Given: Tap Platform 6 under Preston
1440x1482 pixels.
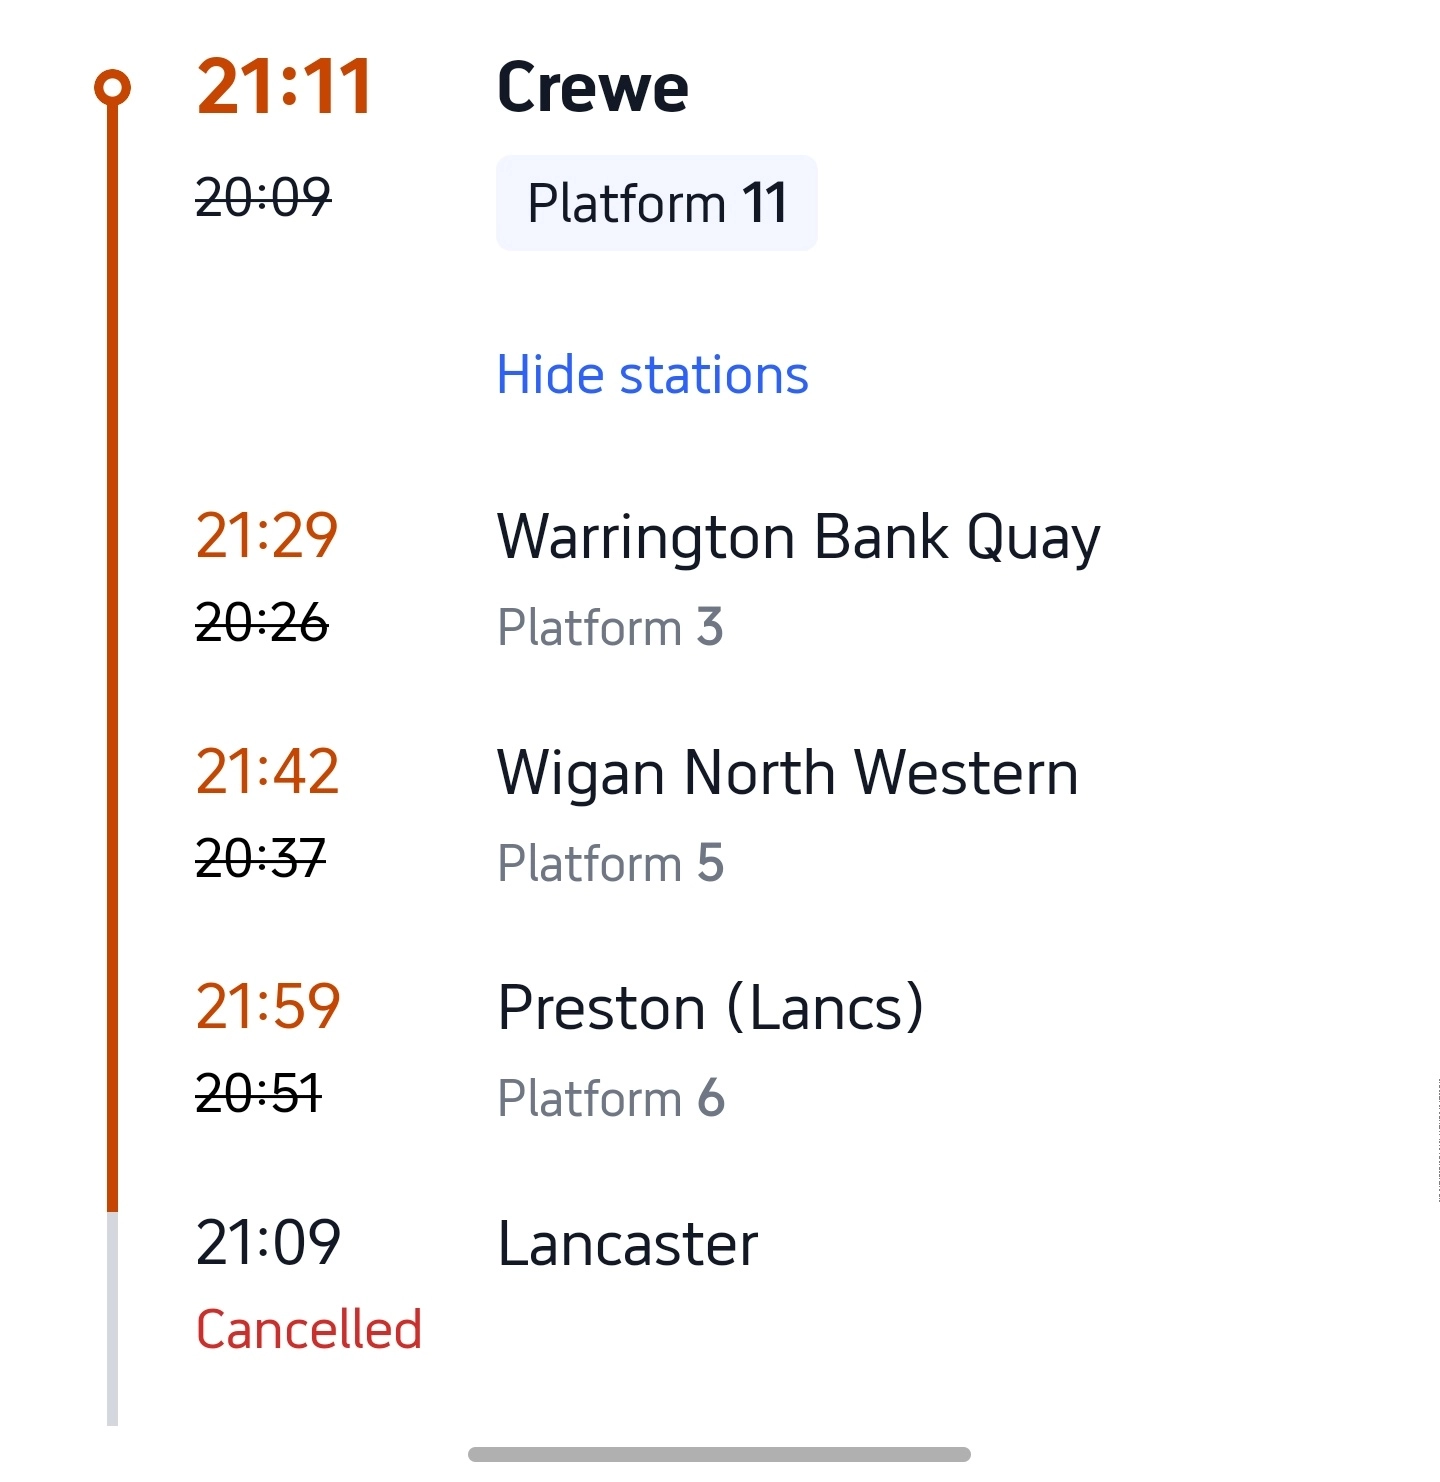Looking at the screenshot, I should pyautogui.click(x=610, y=1099).
